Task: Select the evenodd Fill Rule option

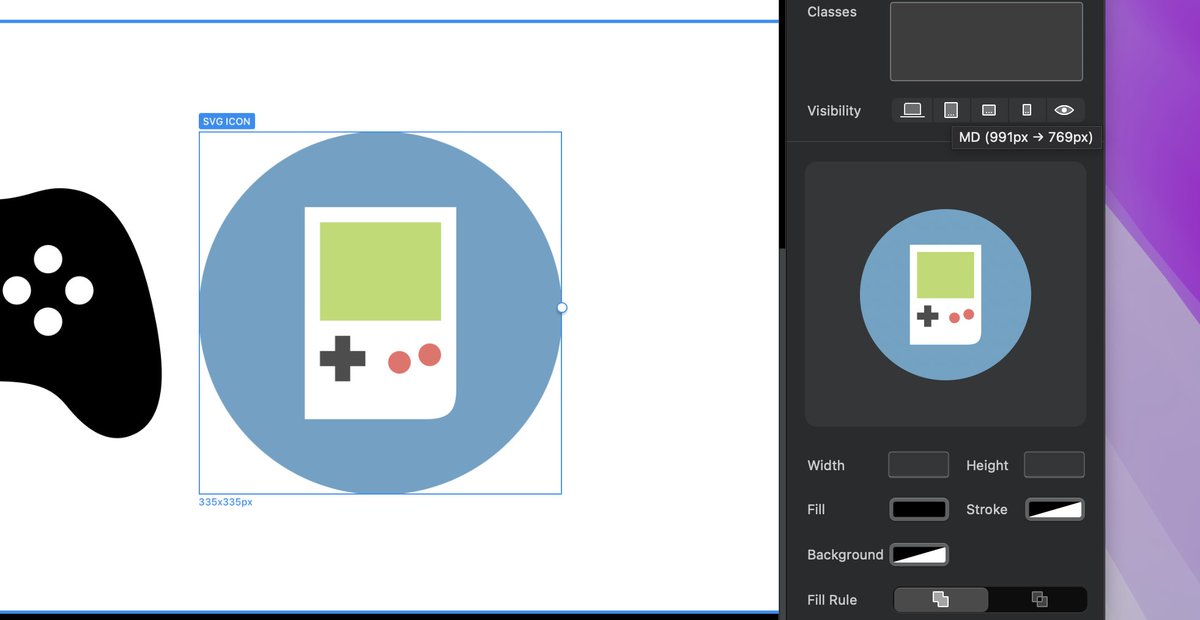Action: pyautogui.click(x=1038, y=600)
